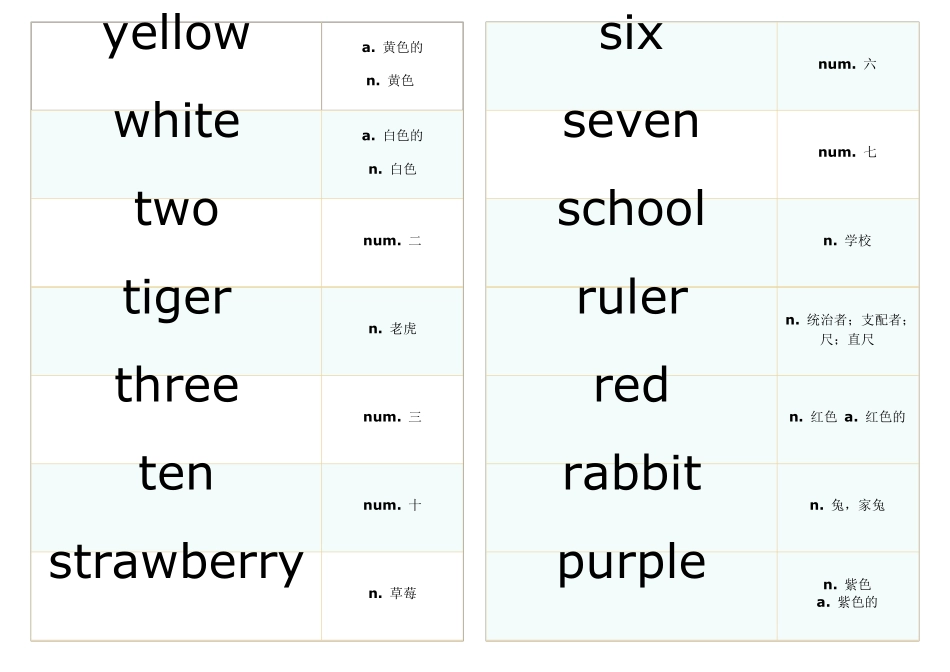Click the word "rabbit"
Screen dimensions: 950x672
point(631,474)
